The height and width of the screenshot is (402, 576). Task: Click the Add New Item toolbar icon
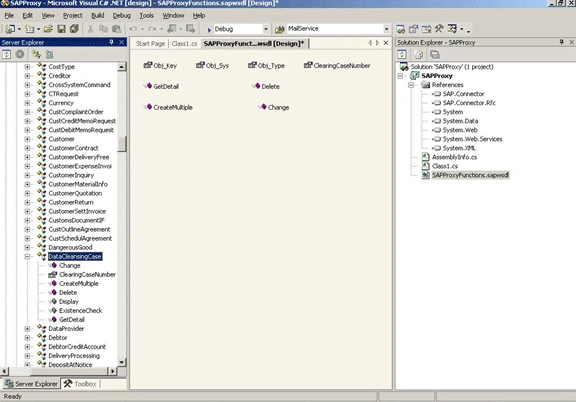point(29,29)
